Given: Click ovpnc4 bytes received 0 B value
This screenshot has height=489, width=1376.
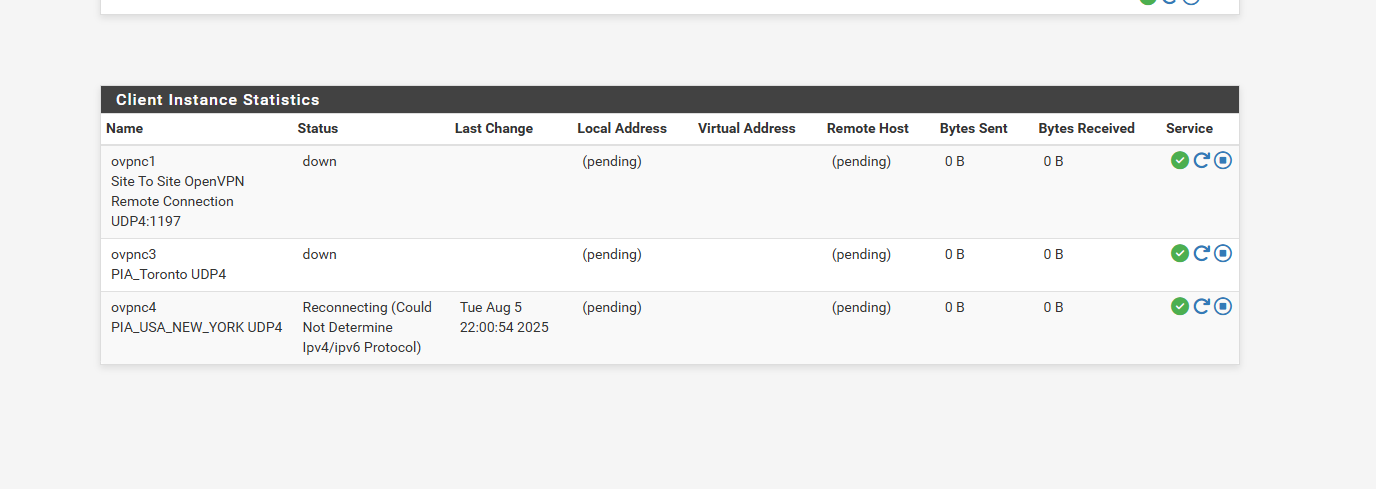Looking at the screenshot, I should tap(1054, 307).
